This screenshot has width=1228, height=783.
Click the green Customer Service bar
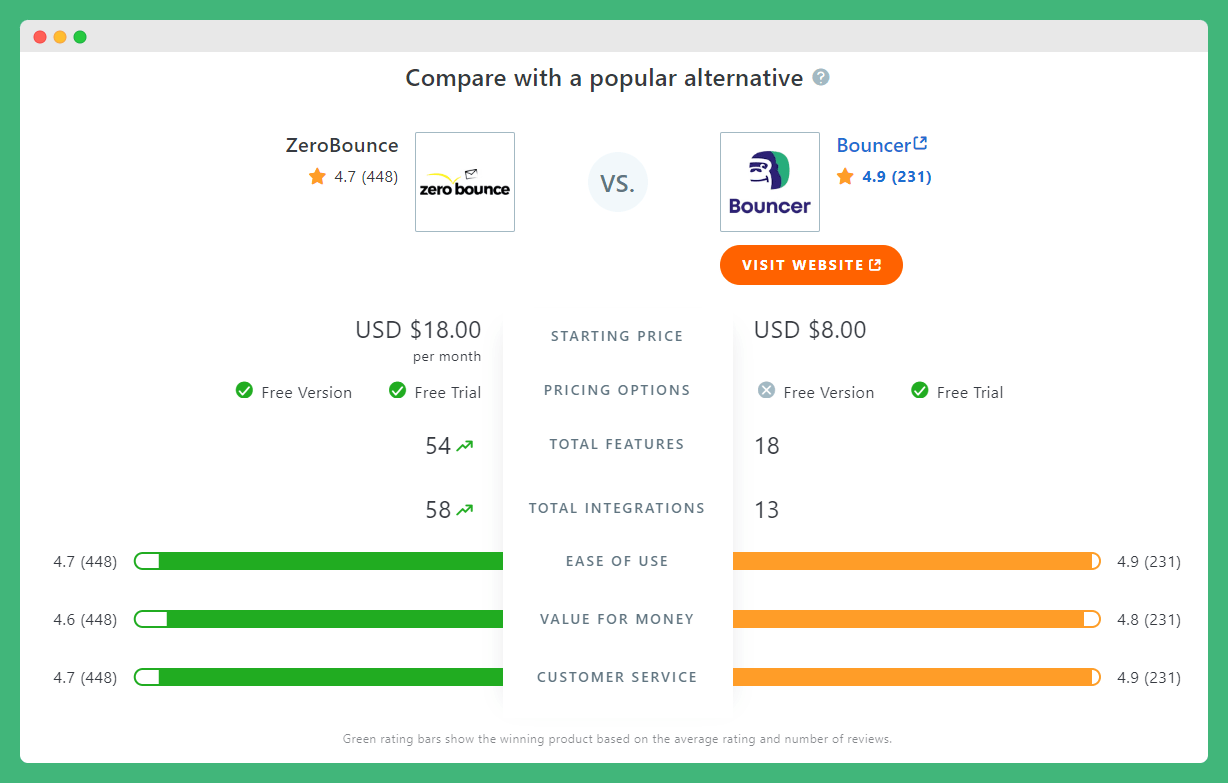[x=330, y=677]
